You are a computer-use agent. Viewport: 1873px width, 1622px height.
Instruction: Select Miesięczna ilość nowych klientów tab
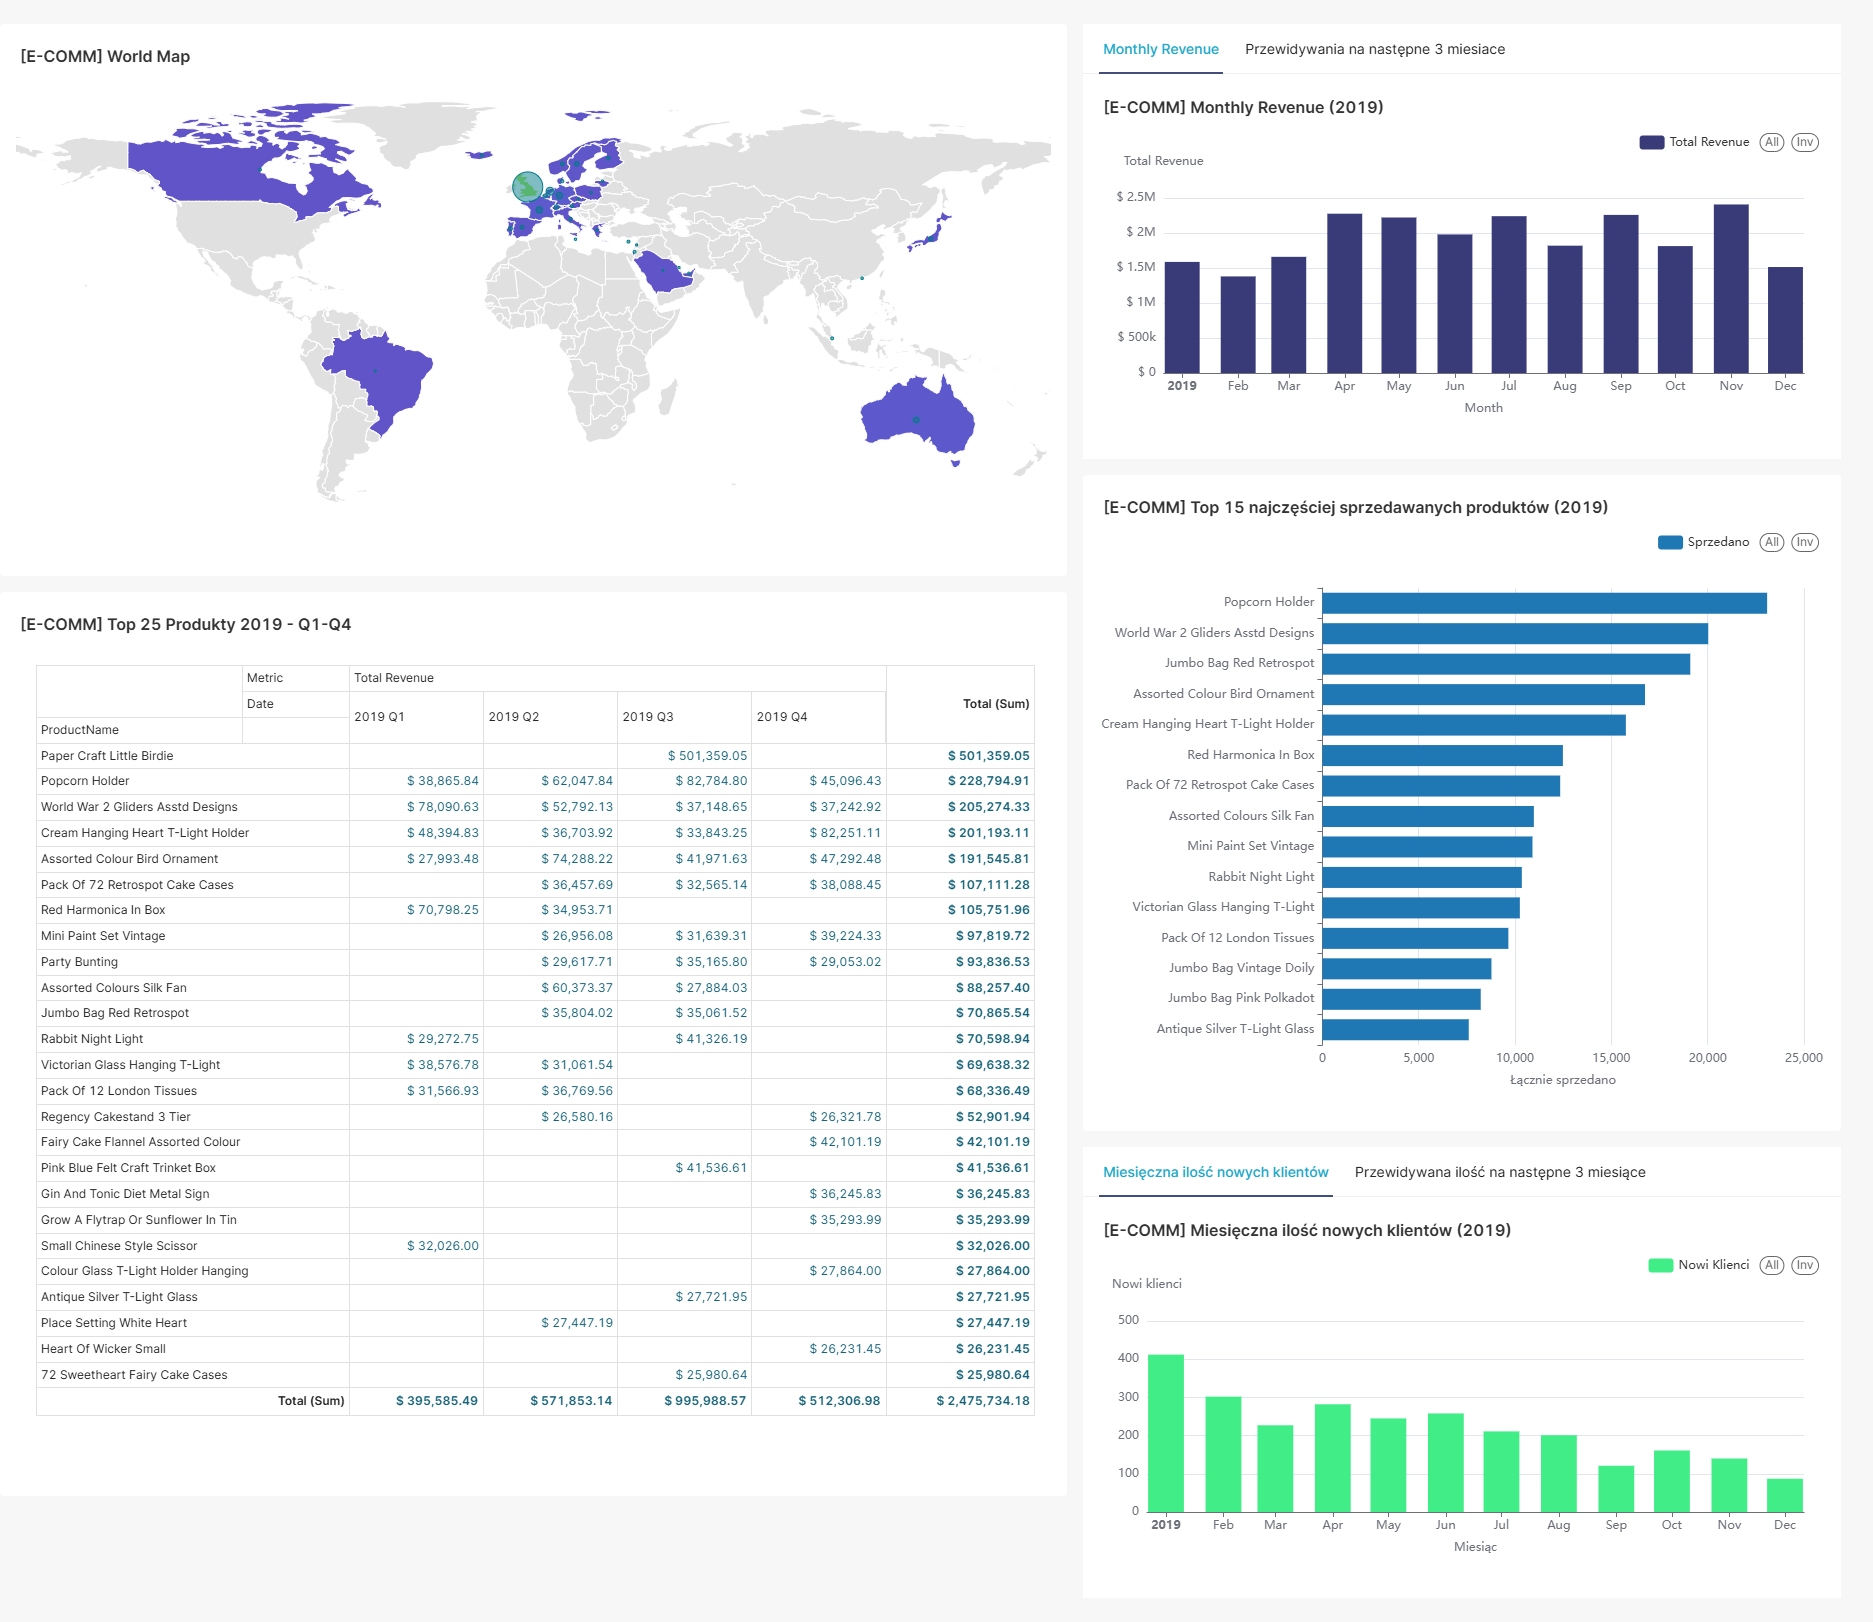1215,1172
